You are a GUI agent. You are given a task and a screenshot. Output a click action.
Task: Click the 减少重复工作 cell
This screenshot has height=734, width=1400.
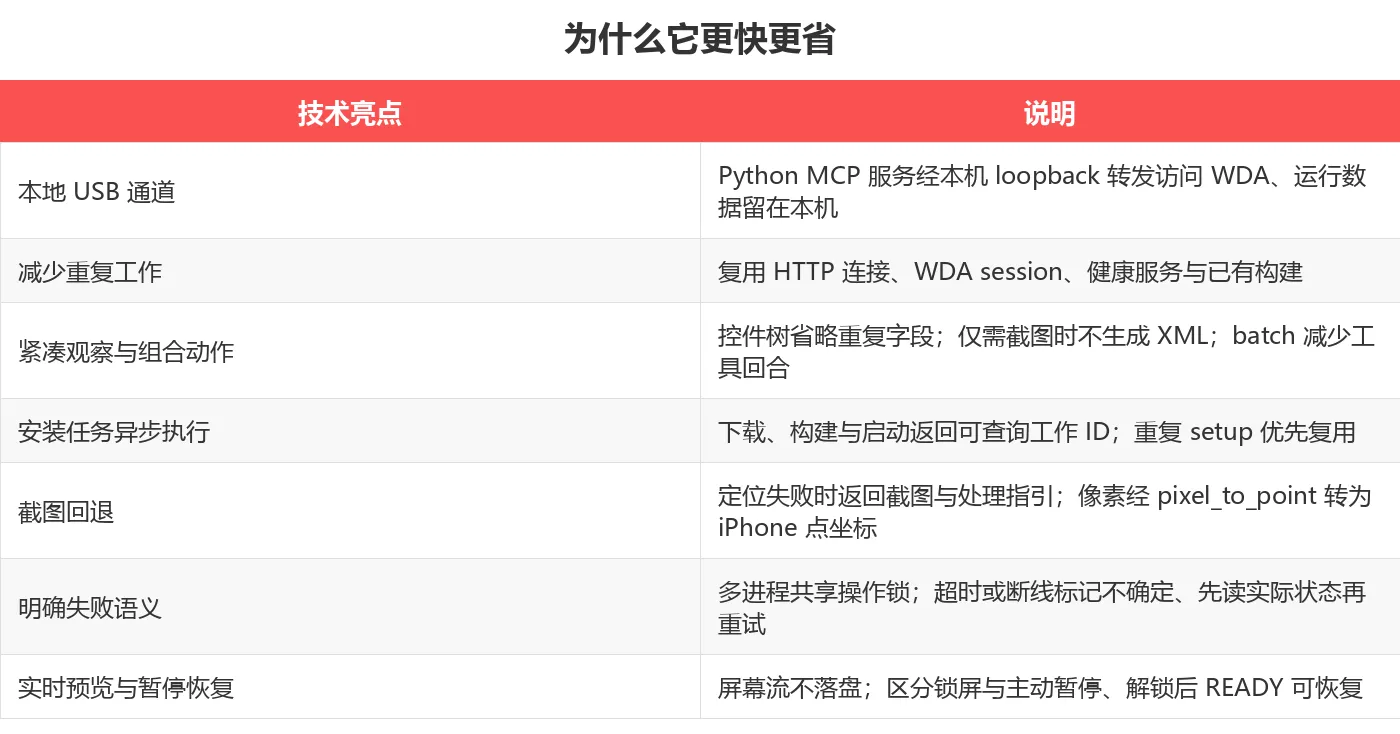click(x=350, y=271)
